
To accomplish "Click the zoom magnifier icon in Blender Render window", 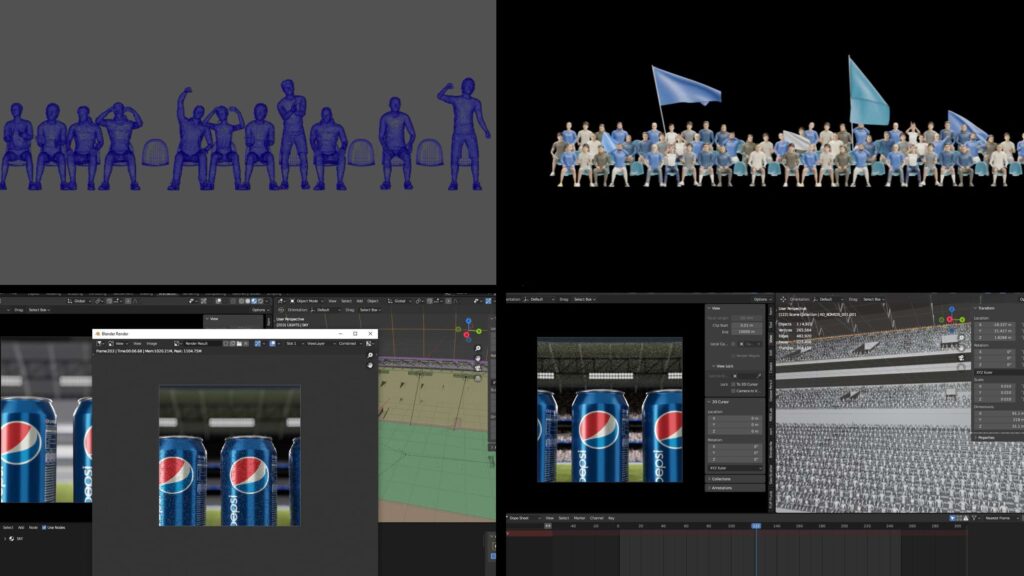I will click(x=371, y=355).
